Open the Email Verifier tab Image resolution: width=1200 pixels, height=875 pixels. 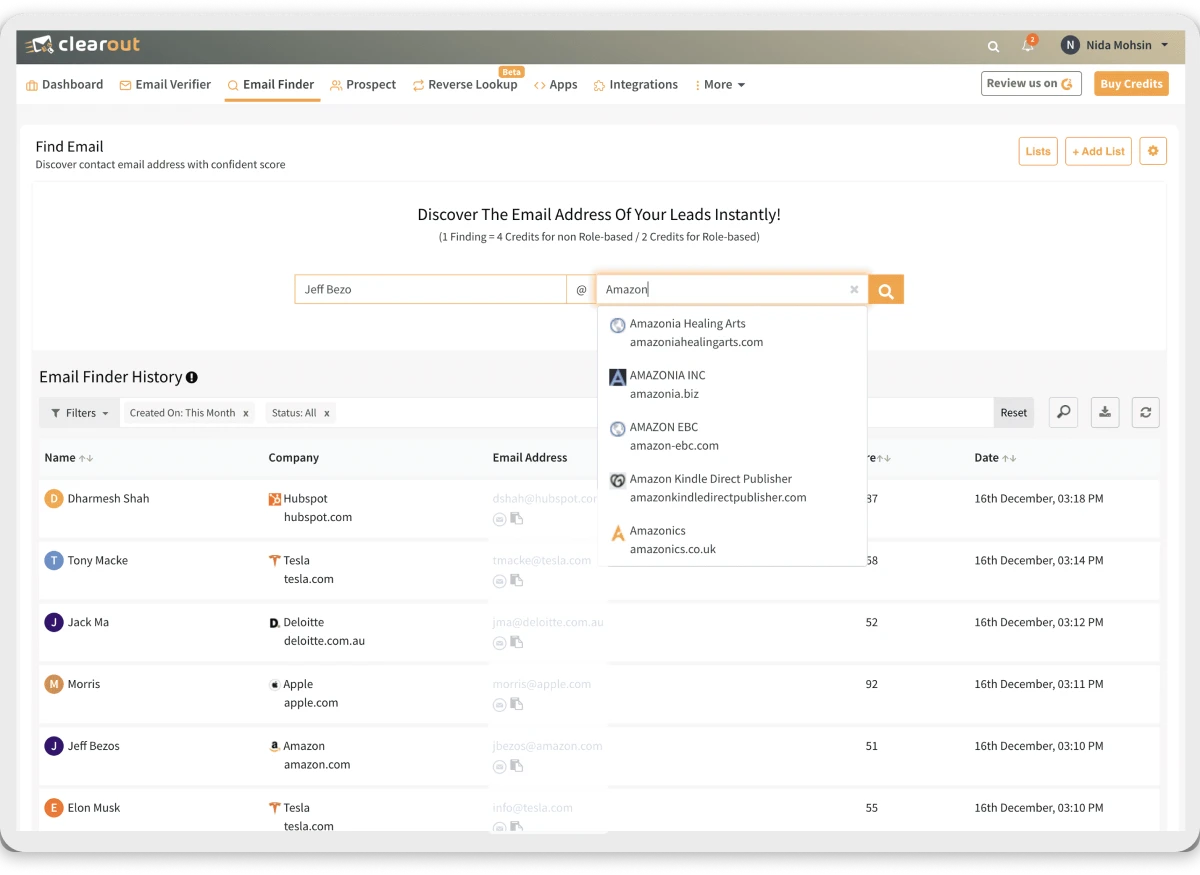pos(165,85)
